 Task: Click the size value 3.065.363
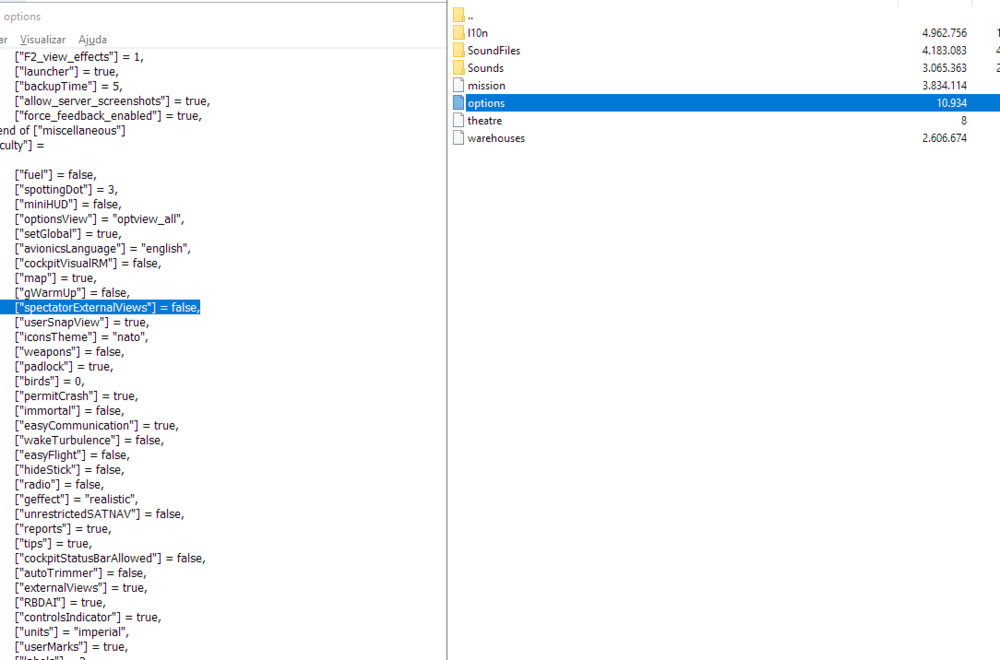pos(945,68)
